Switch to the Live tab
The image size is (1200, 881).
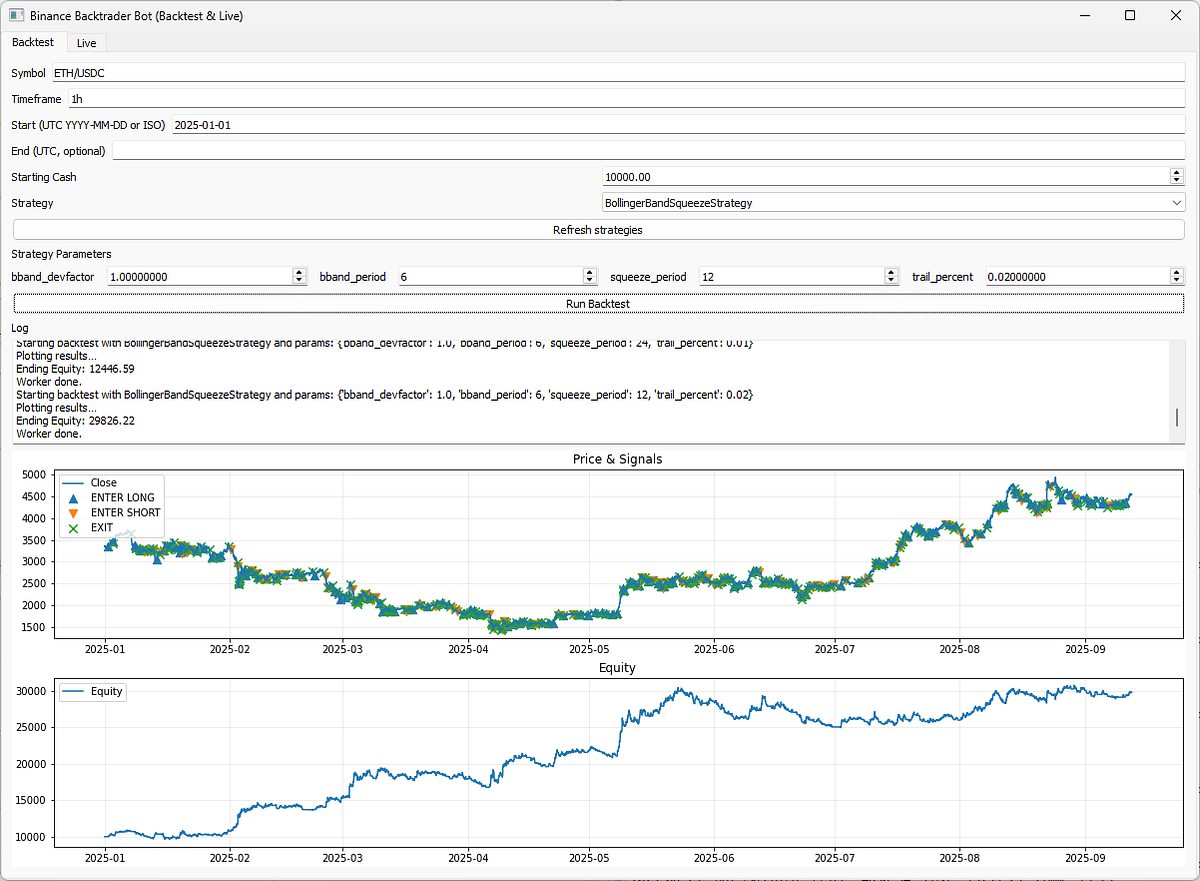pyautogui.click(x=86, y=42)
